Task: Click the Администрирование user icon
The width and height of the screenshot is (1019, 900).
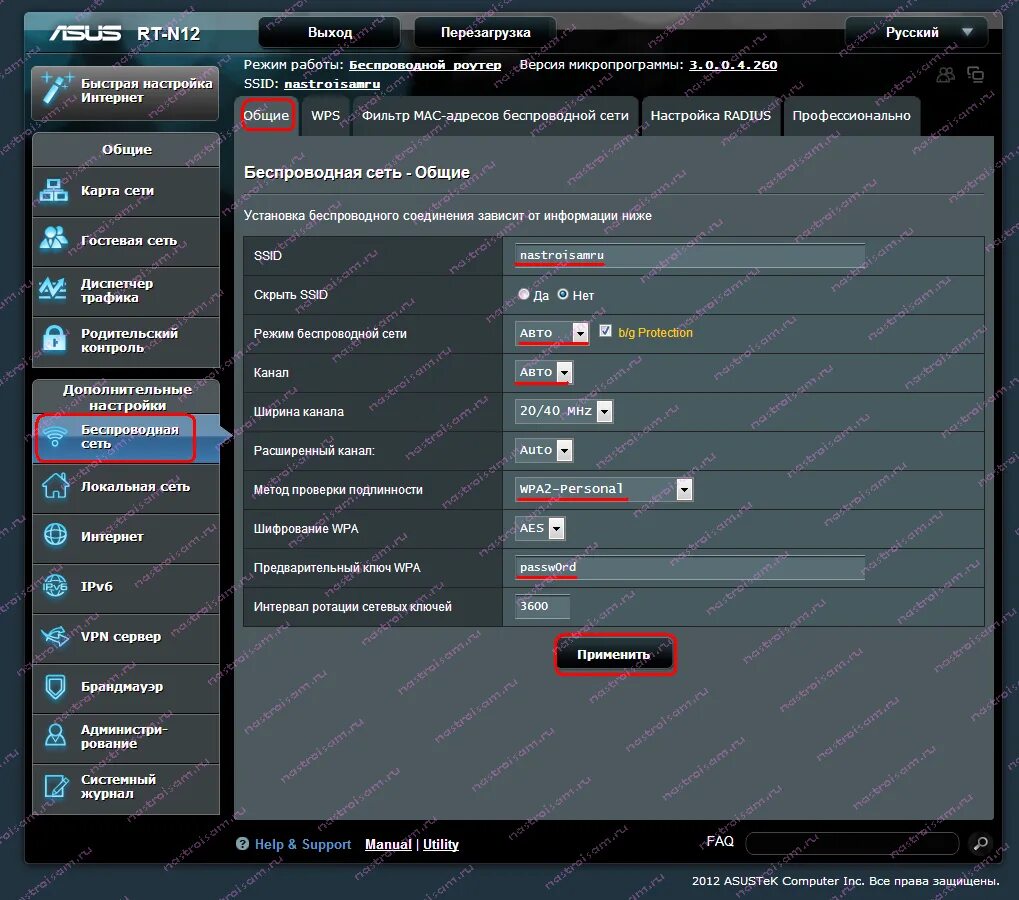Action: coord(55,735)
